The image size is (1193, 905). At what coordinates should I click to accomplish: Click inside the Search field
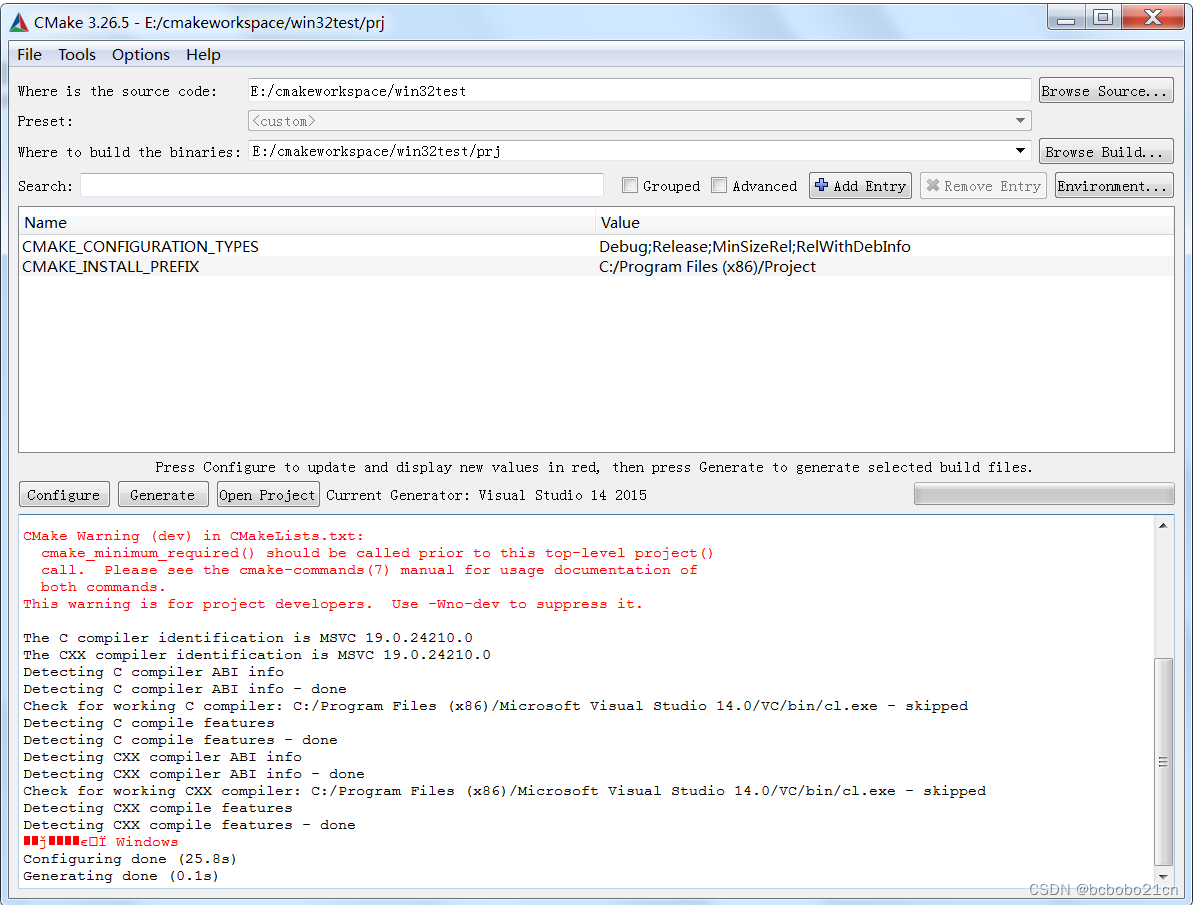click(340, 185)
